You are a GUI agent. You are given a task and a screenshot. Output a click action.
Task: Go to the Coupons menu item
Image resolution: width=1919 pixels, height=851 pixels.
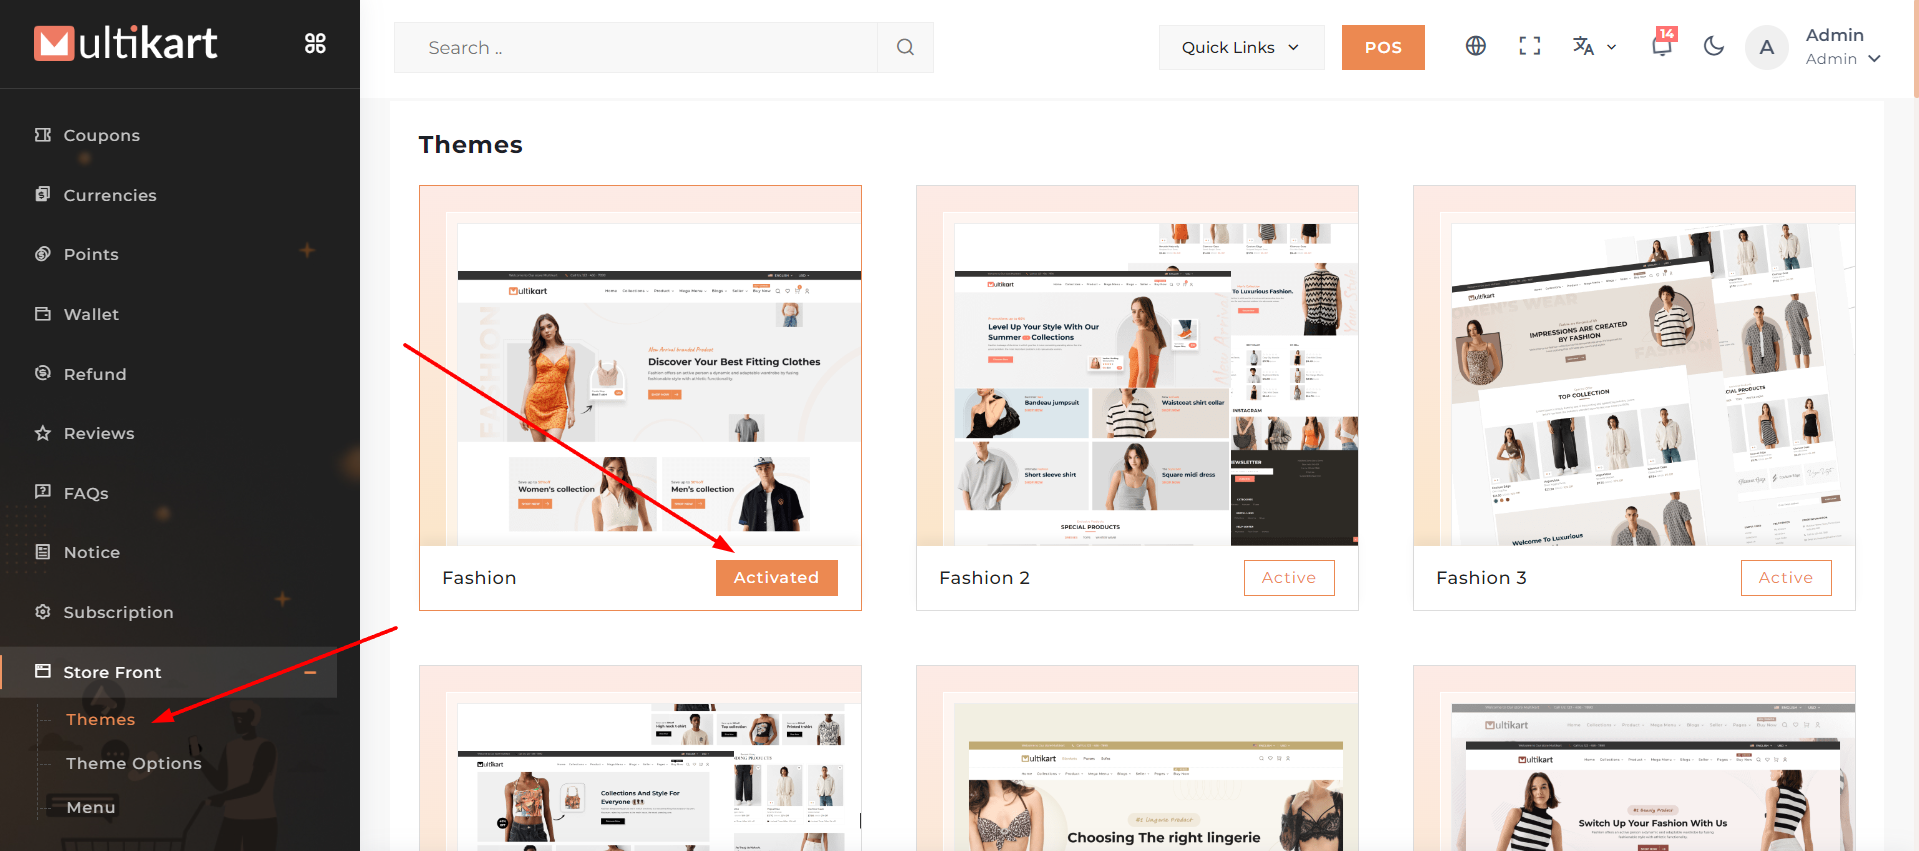101,135
